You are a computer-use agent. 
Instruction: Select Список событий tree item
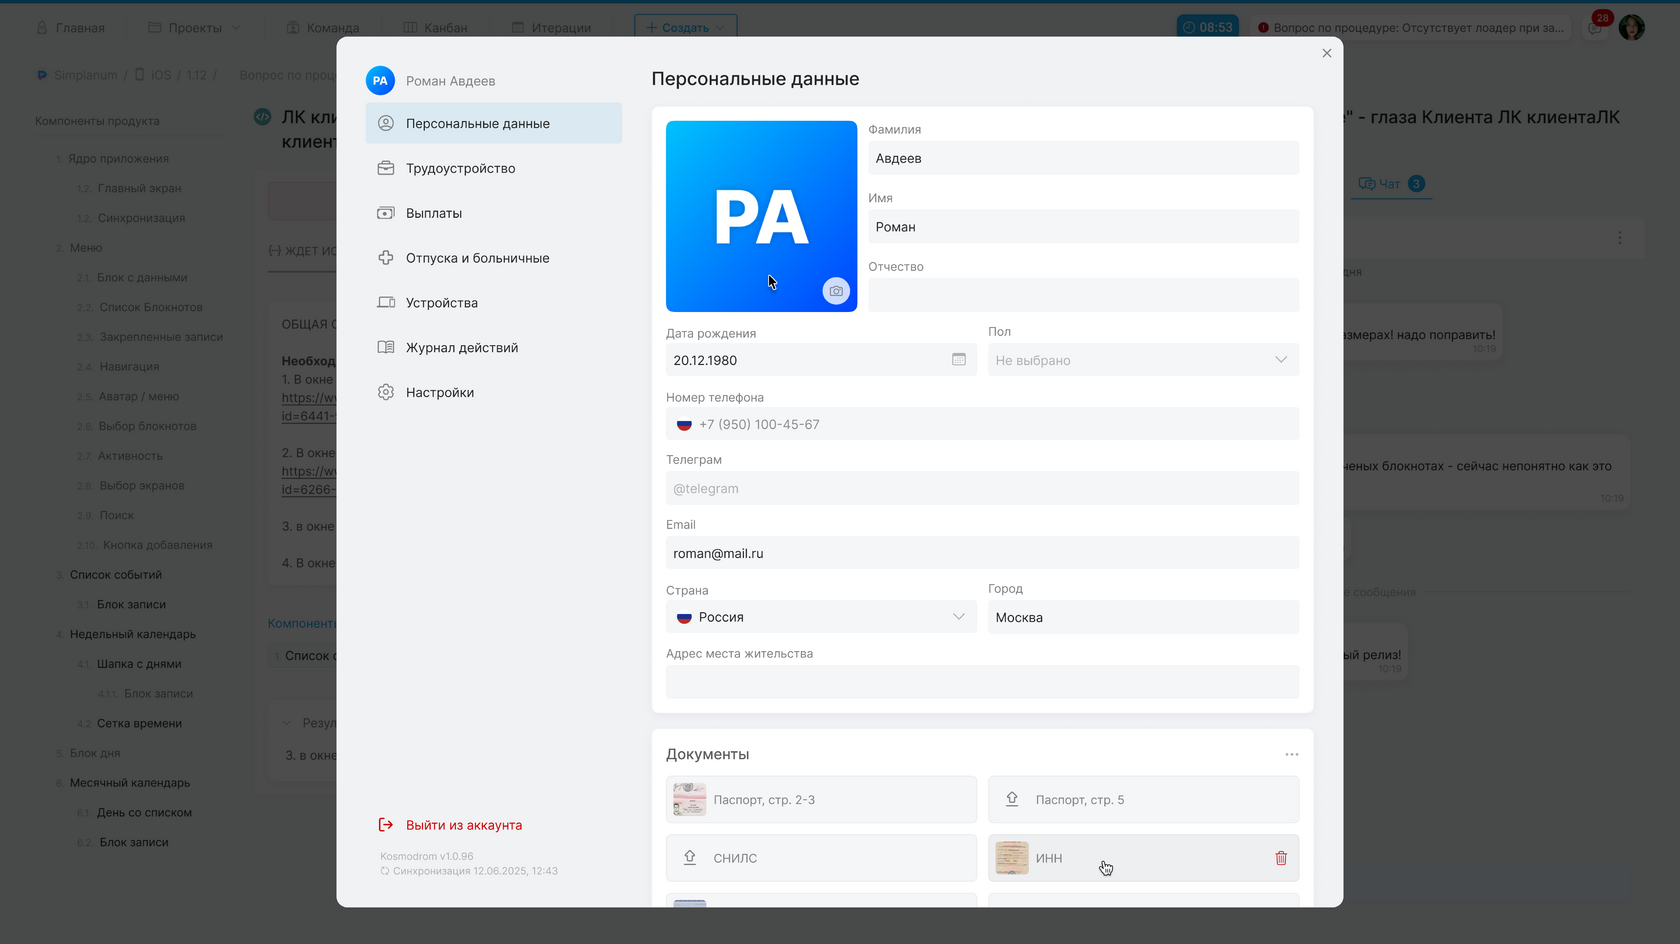pyautogui.click(x=116, y=575)
